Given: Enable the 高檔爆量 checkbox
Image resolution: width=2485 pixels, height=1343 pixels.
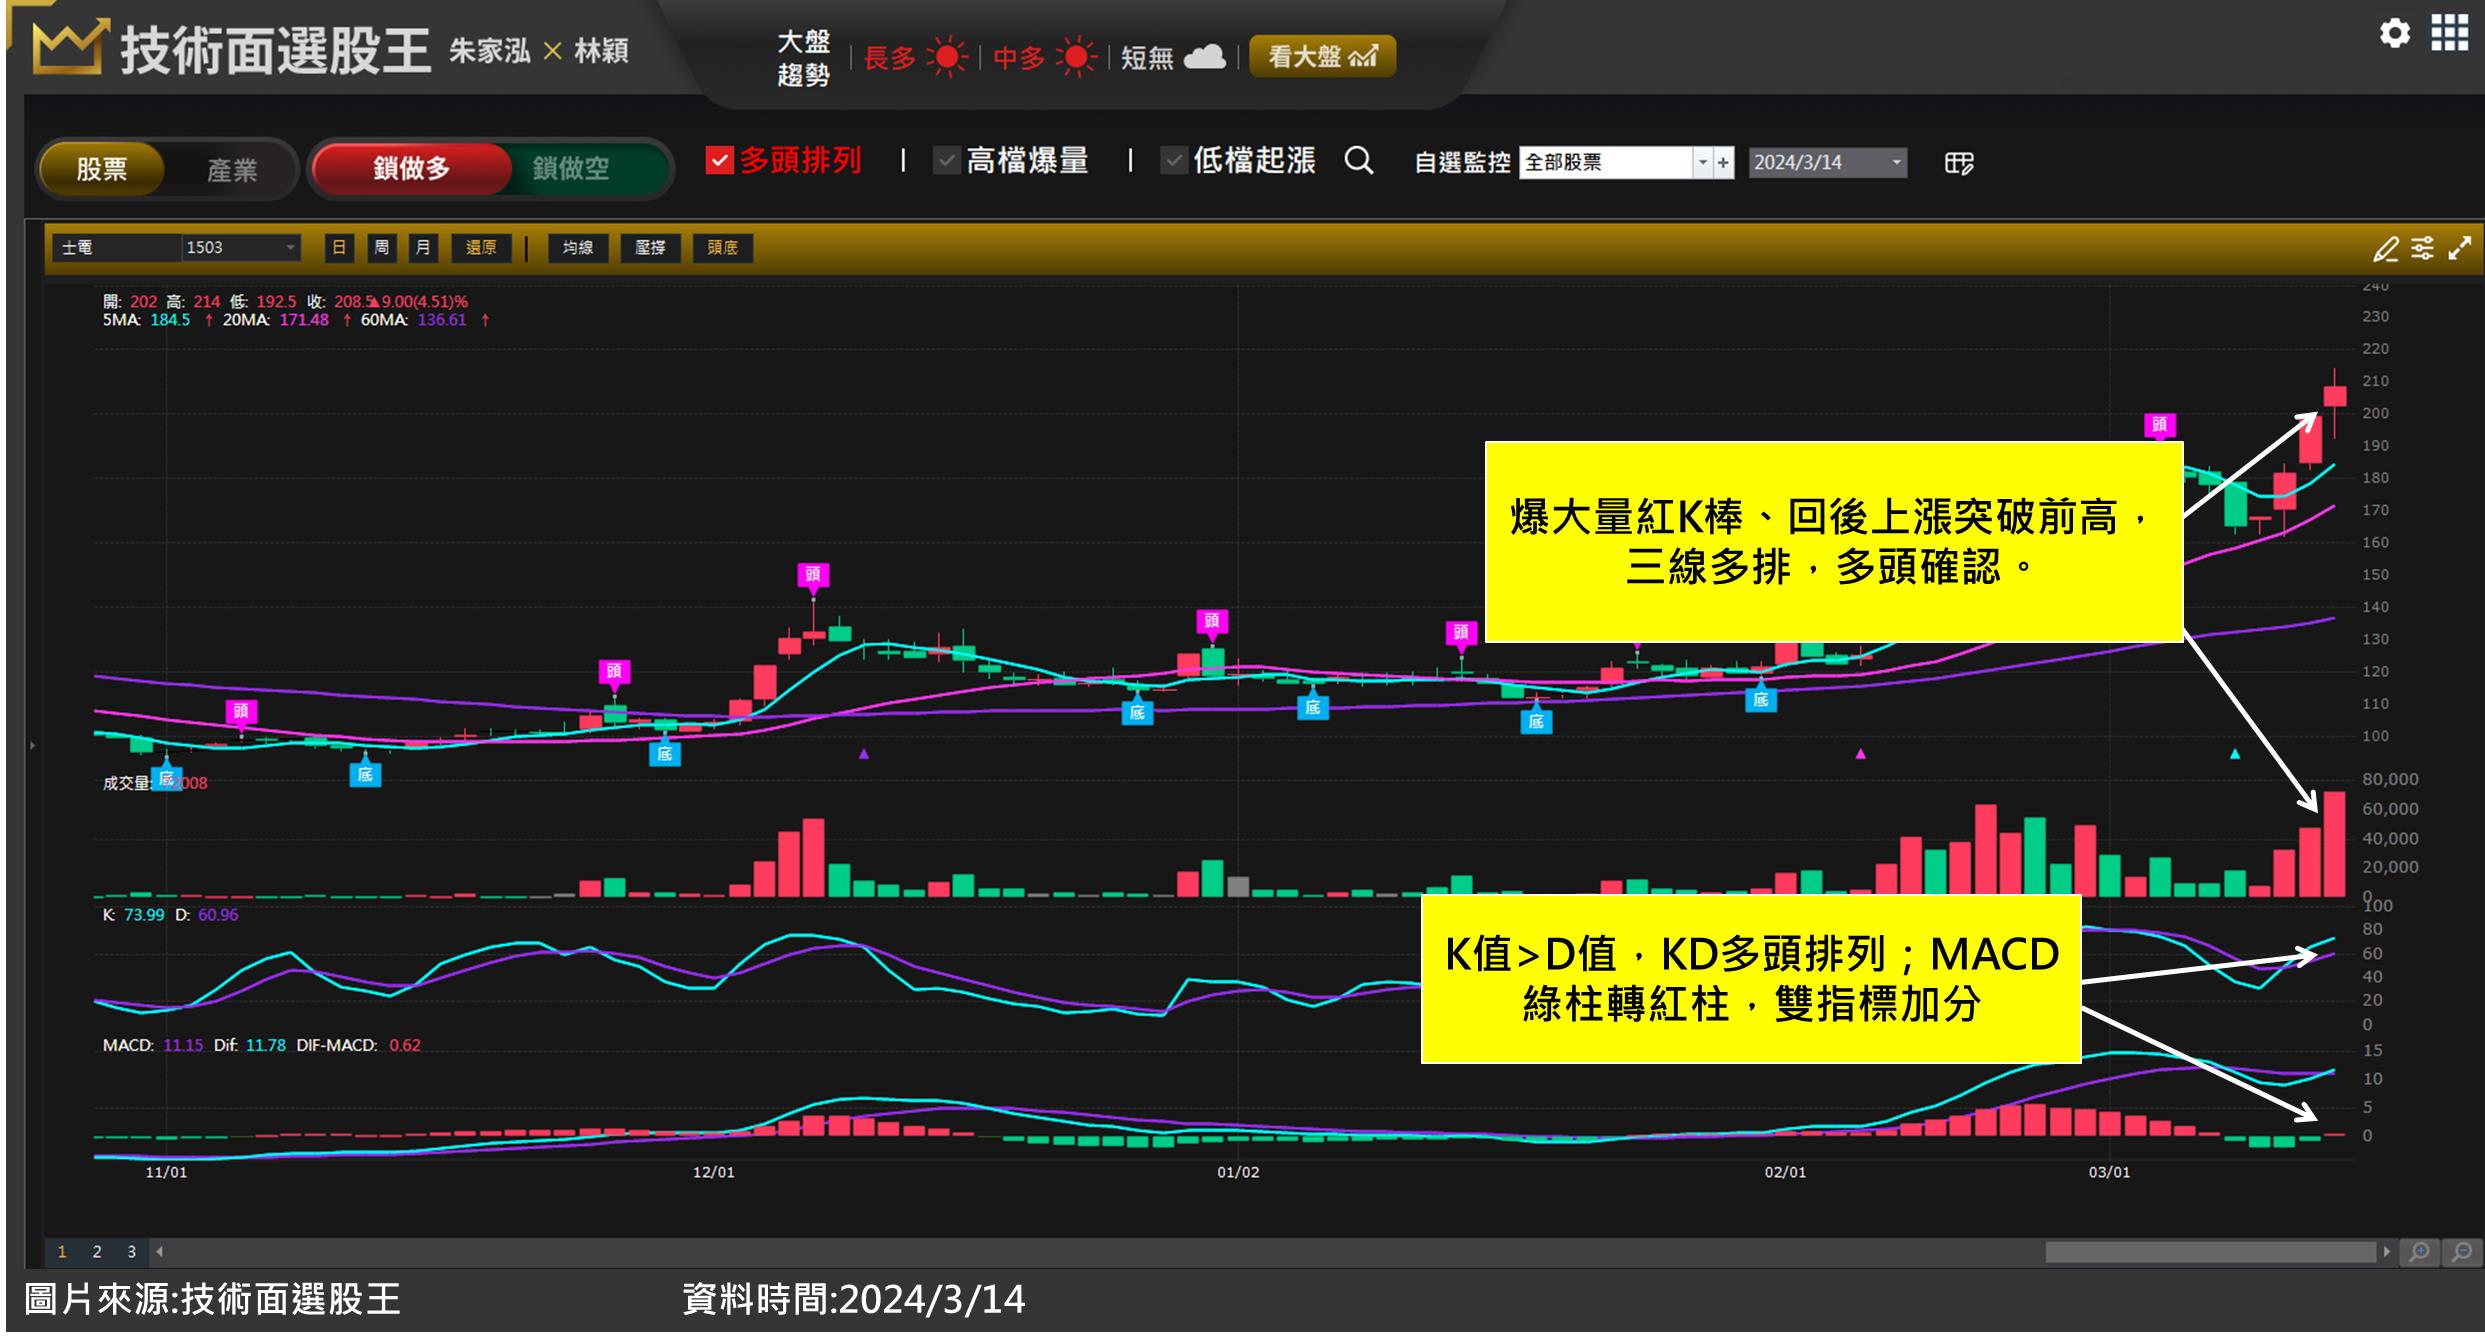Looking at the screenshot, I should pos(946,160).
